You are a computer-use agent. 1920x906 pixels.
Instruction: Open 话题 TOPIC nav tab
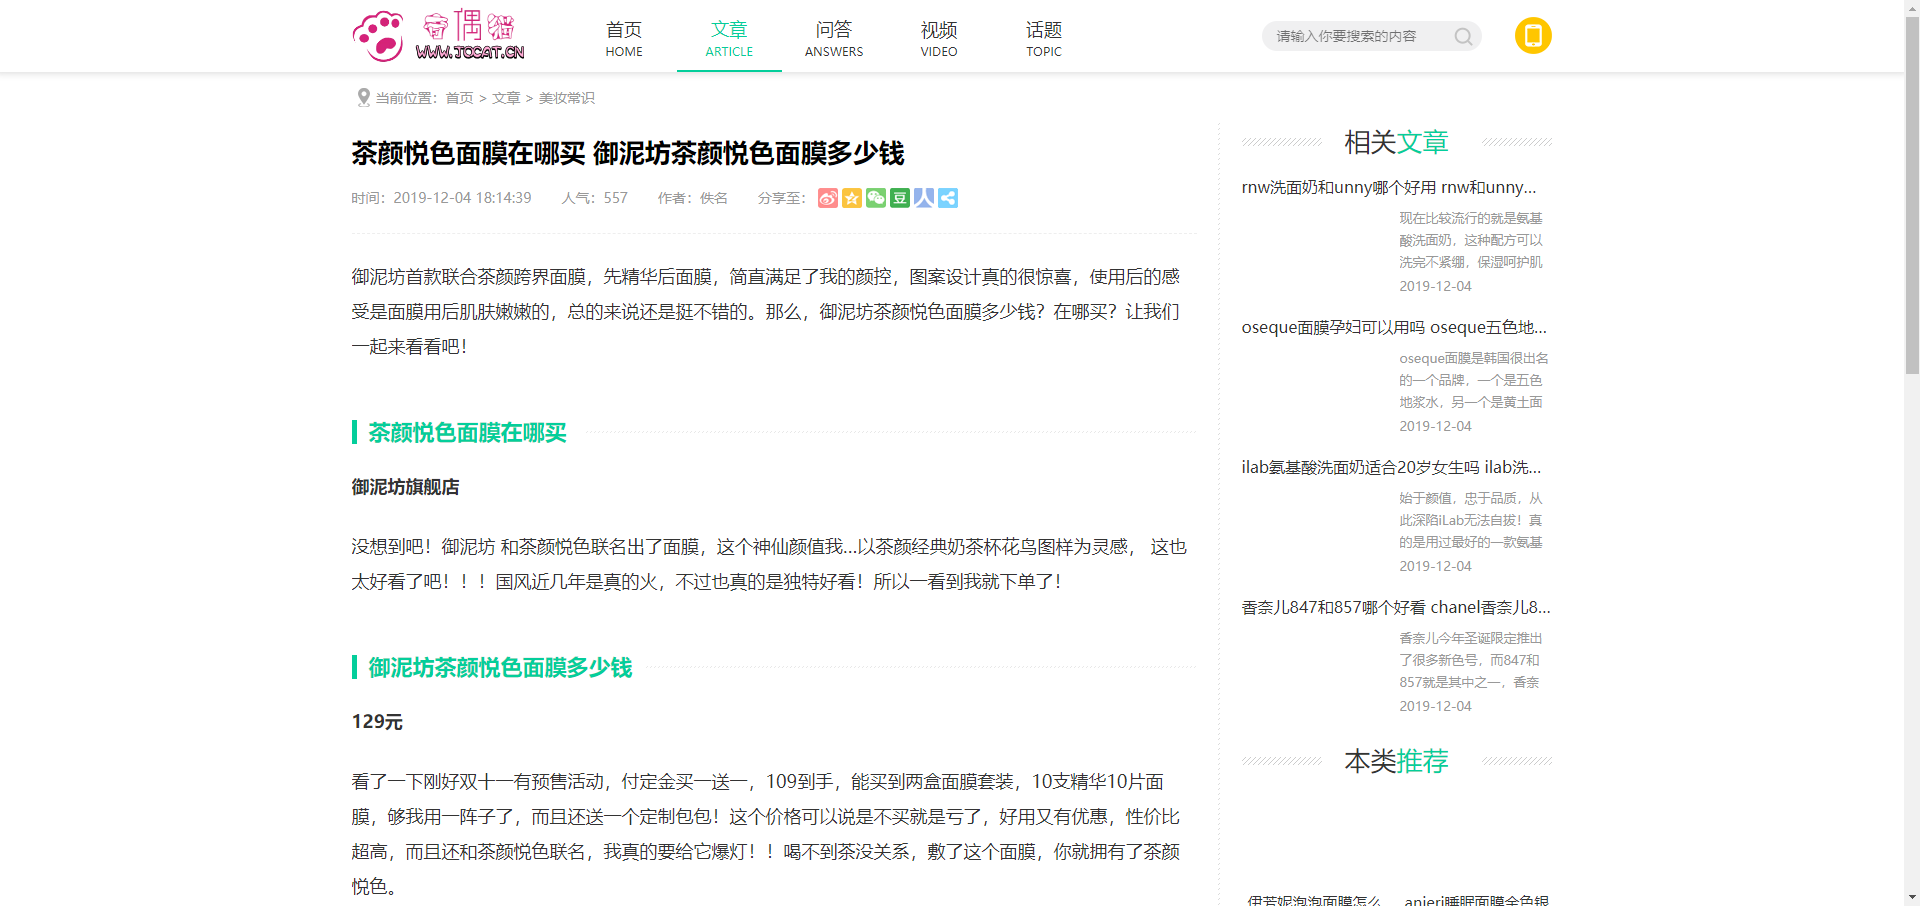(x=1044, y=38)
